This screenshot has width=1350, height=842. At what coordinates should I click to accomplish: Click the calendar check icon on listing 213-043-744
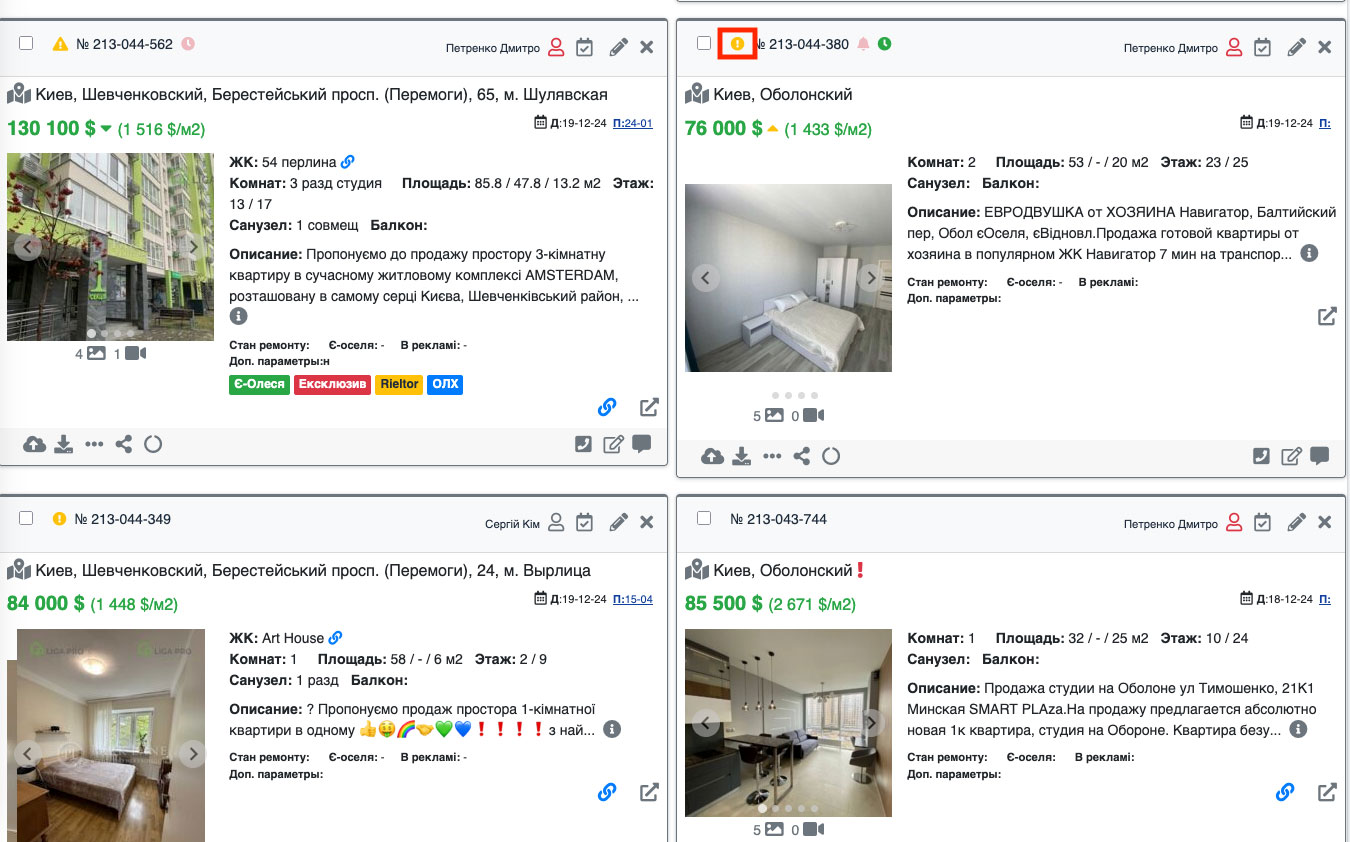click(x=1263, y=522)
